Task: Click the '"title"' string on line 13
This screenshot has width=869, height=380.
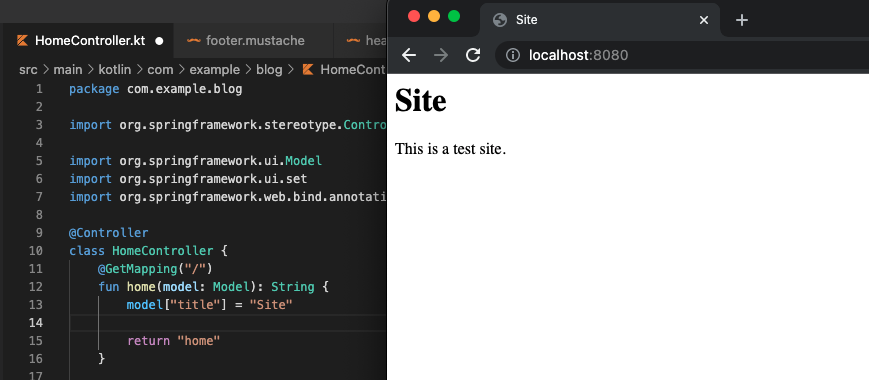Action: click(195, 305)
